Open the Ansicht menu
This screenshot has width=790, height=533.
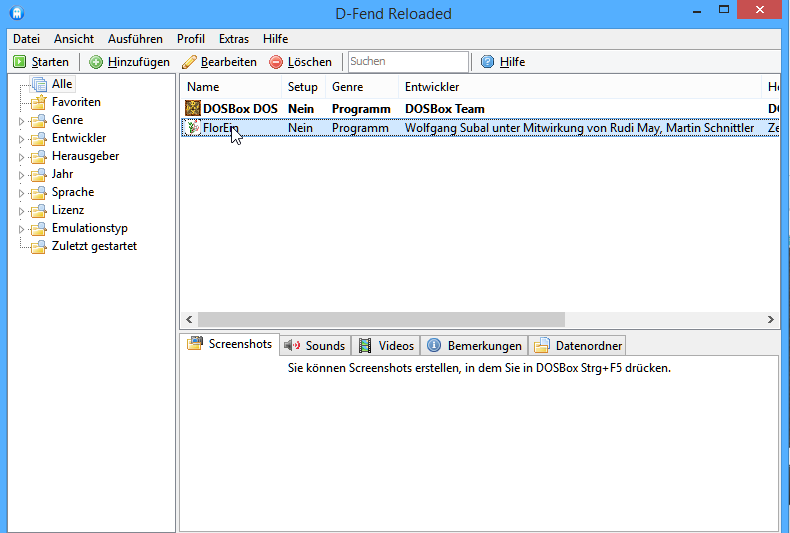point(74,39)
